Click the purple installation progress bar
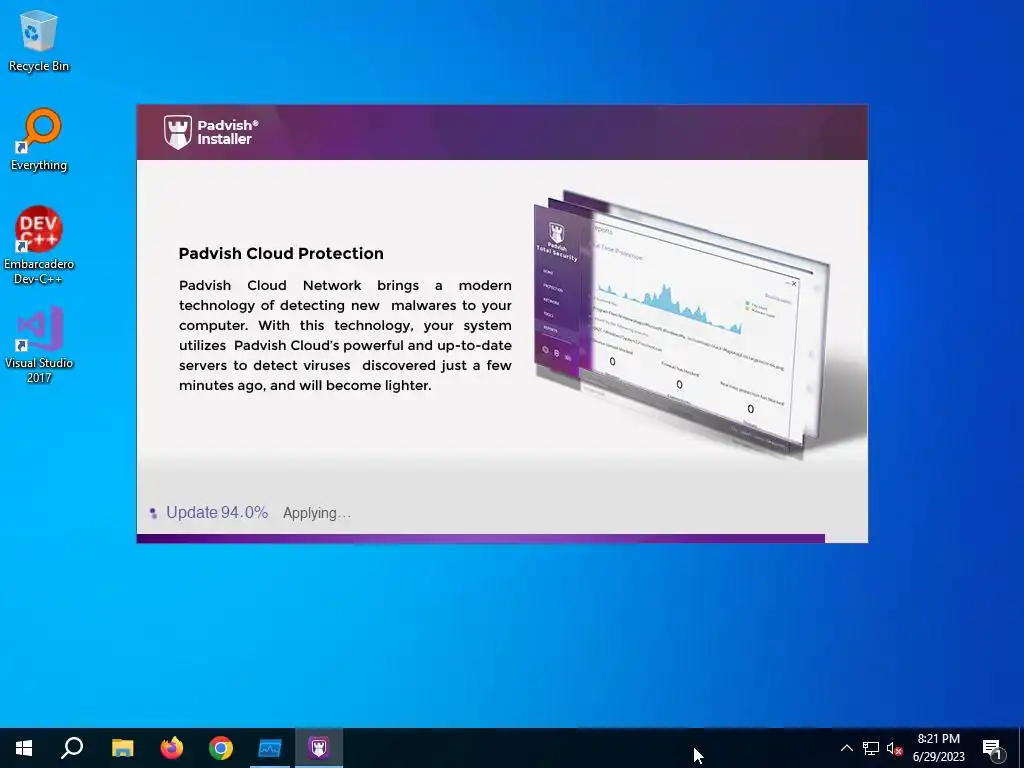 click(481, 539)
